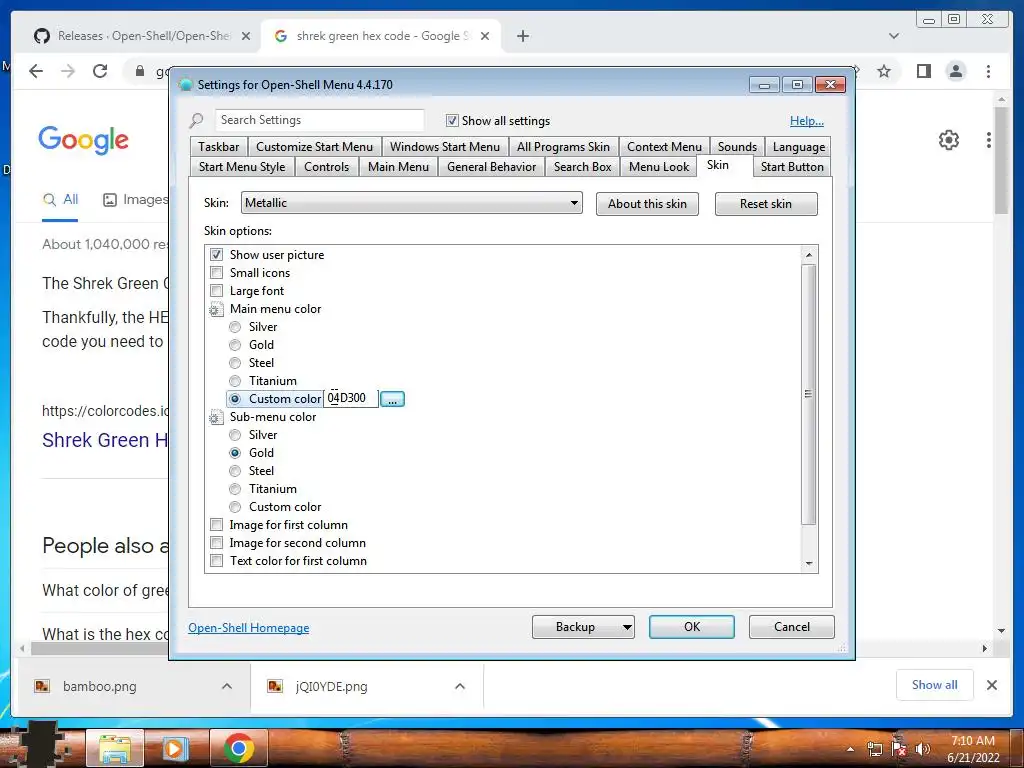Expand bamboo.png download options chevron
The height and width of the screenshot is (768, 1024).
pos(227,686)
